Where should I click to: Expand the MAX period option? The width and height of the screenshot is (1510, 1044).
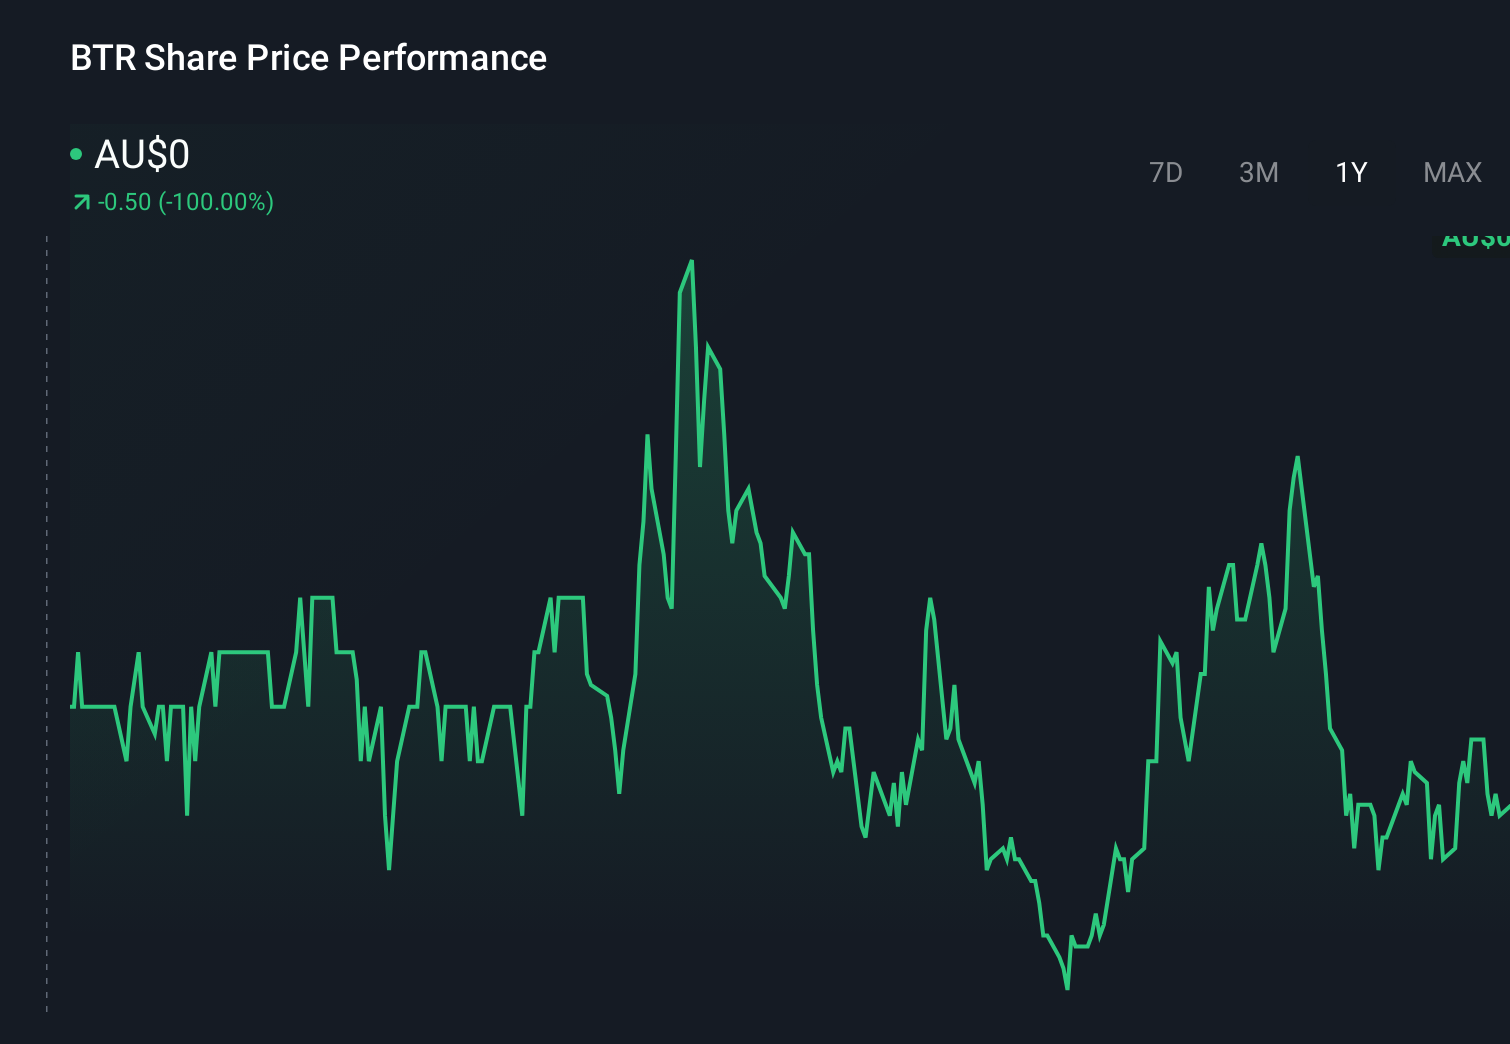tap(1451, 172)
